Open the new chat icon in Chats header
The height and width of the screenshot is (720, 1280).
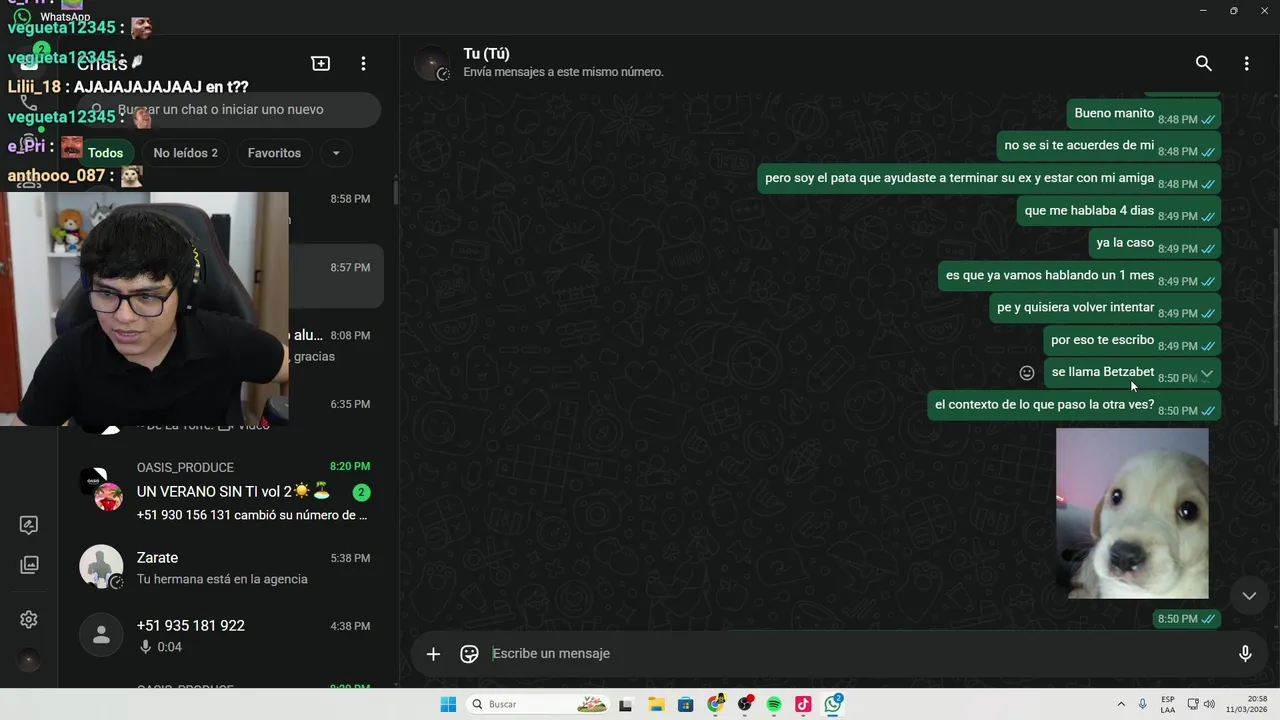click(321, 63)
